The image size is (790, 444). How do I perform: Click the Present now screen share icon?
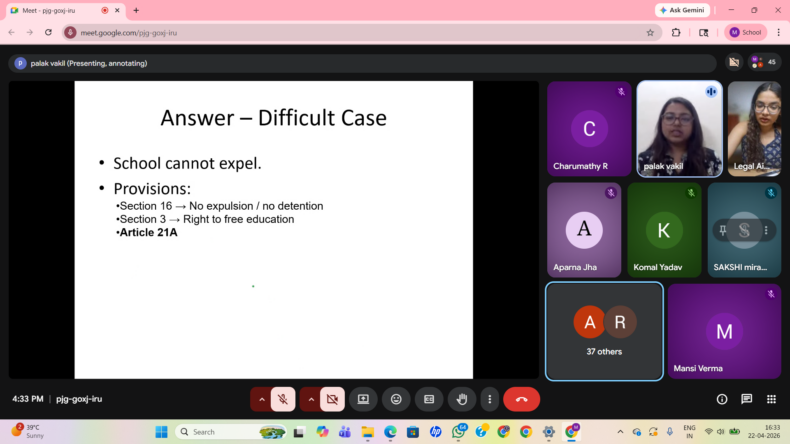(363, 399)
